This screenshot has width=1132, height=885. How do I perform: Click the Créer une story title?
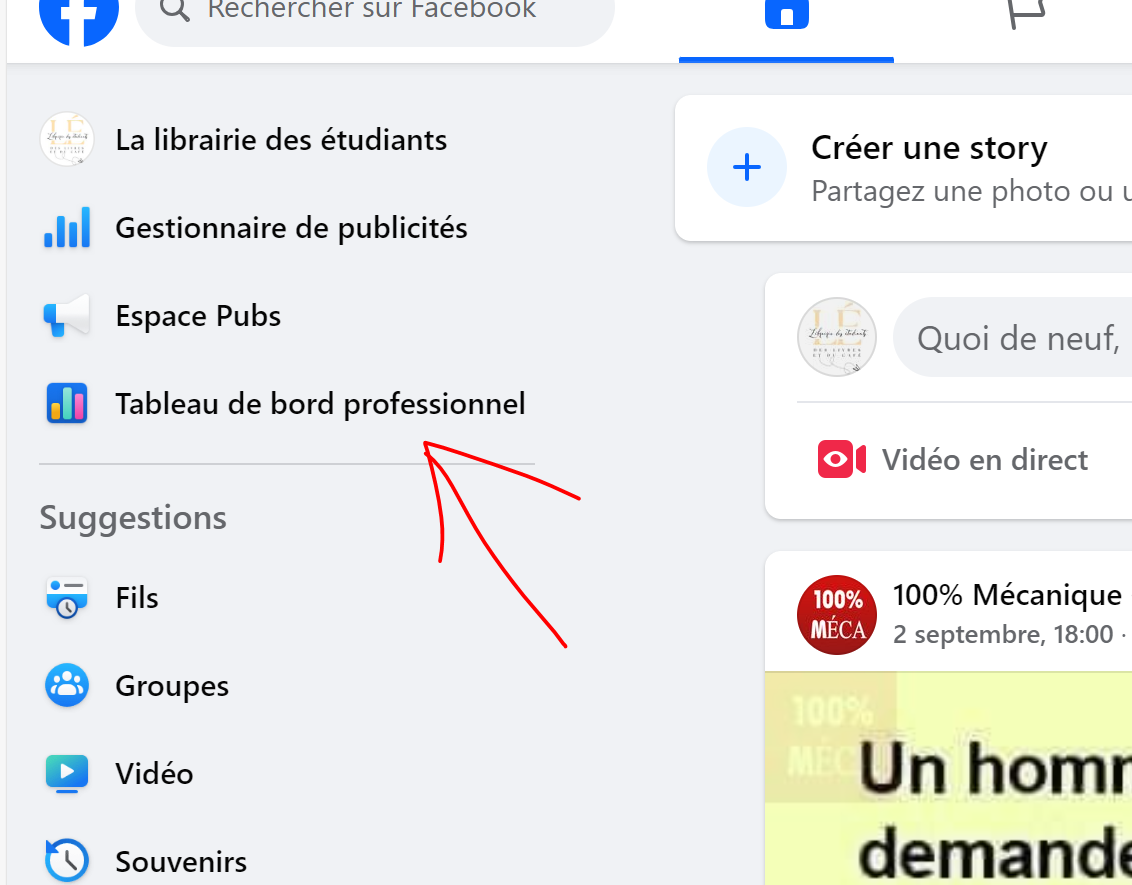tap(929, 148)
